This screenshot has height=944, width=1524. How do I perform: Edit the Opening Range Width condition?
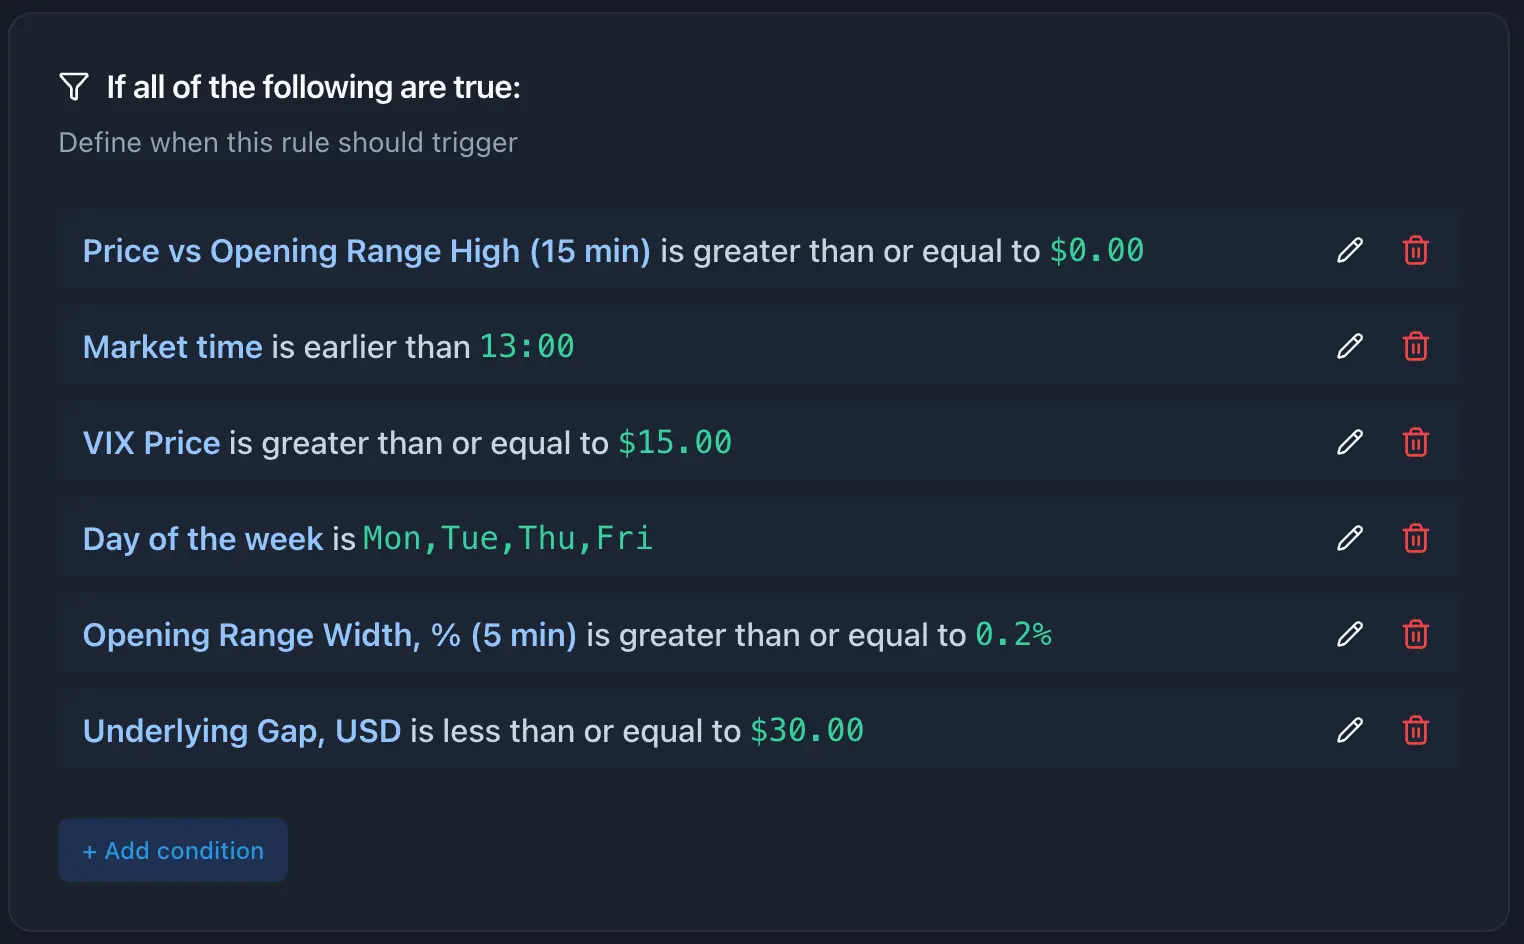click(x=1350, y=634)
